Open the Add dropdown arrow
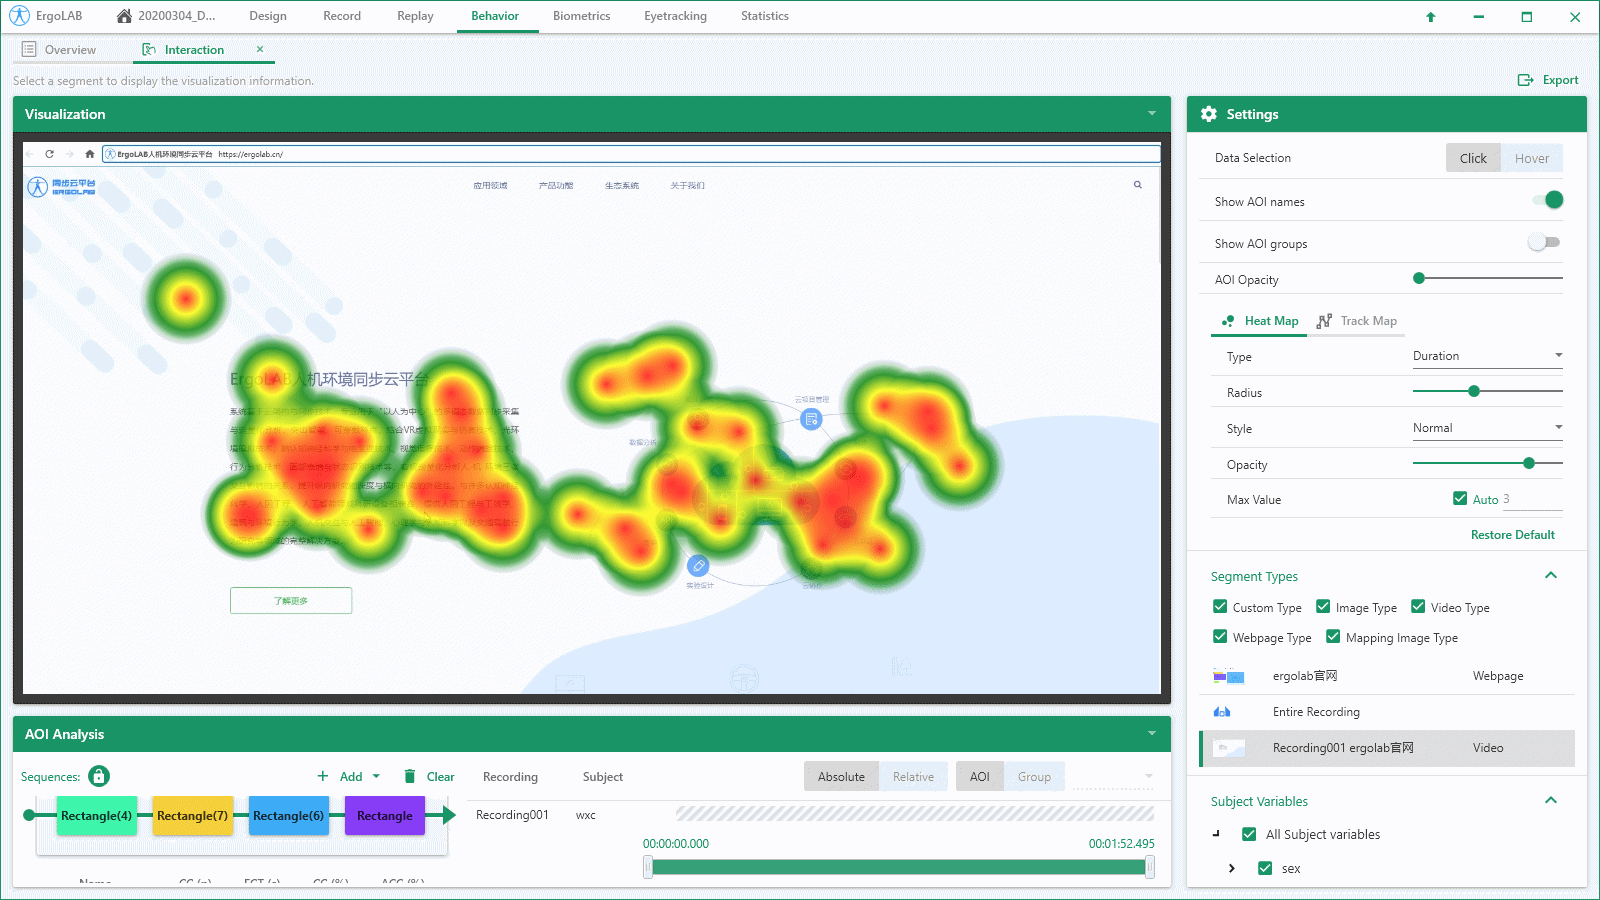The height and width of the screenshot is (900, 1600). click(x=376, y=776)
